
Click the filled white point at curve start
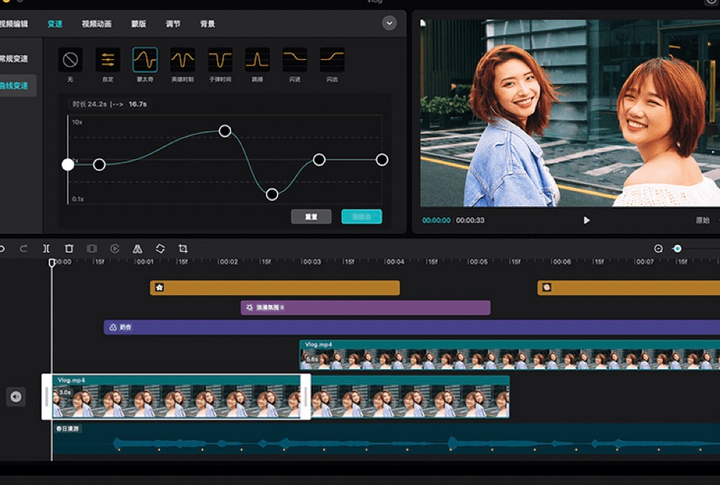(x=68, y=164)
